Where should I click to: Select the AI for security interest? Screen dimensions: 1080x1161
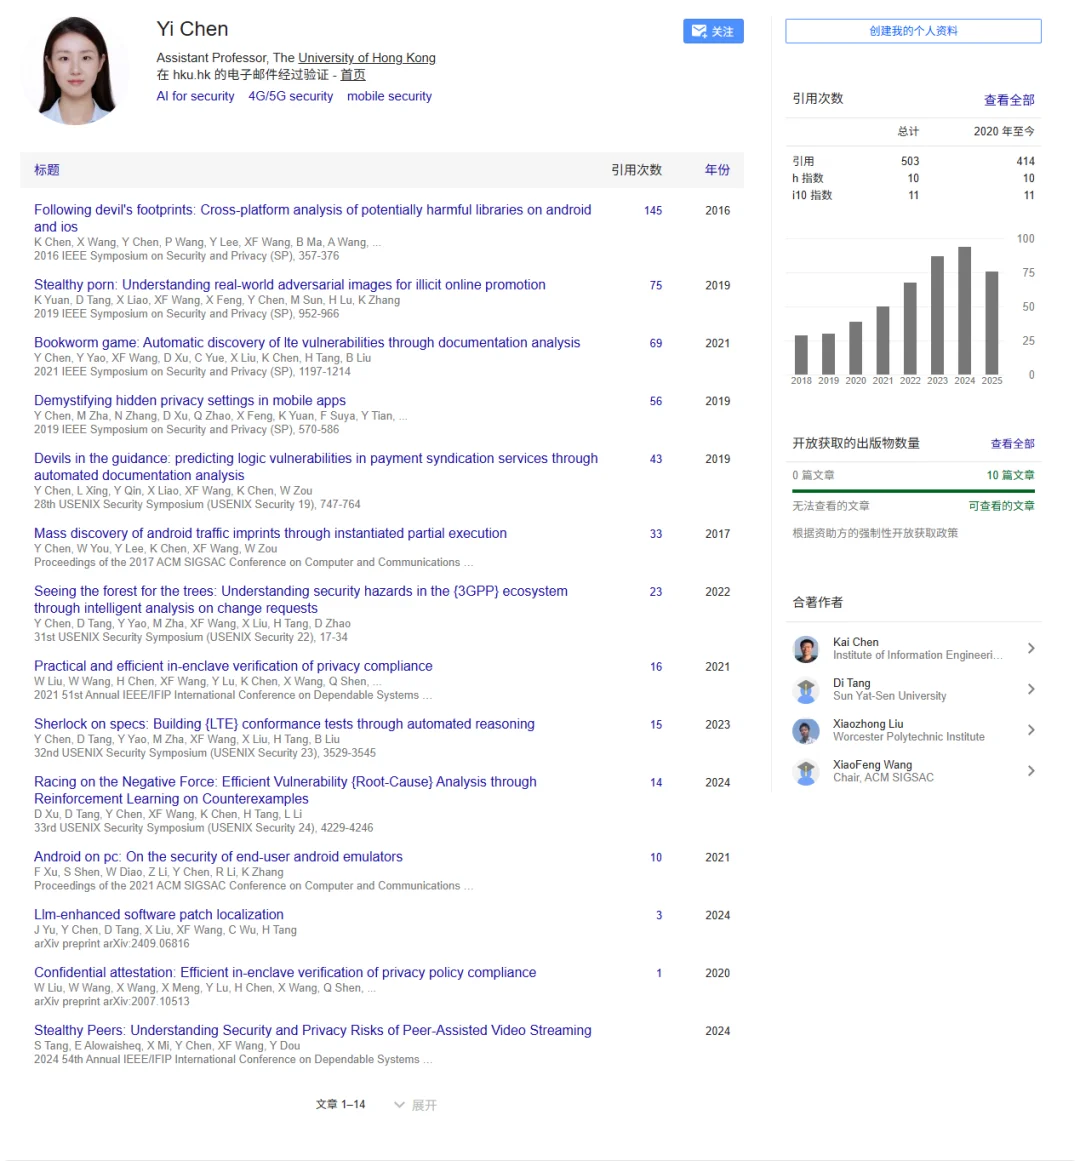pos(195,96)
